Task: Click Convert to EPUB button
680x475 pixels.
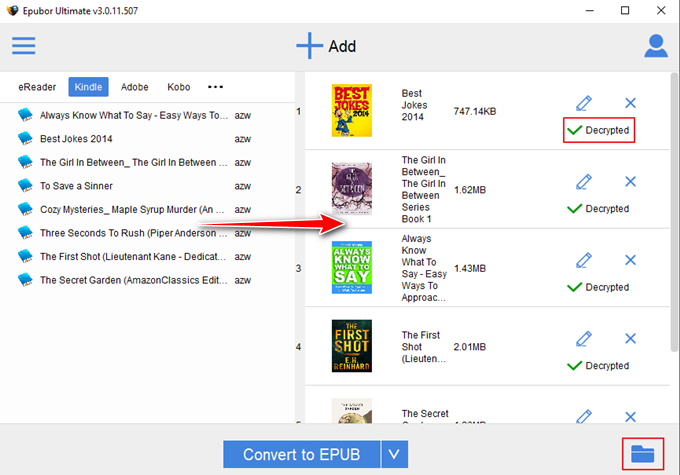Action: [301, 454]
